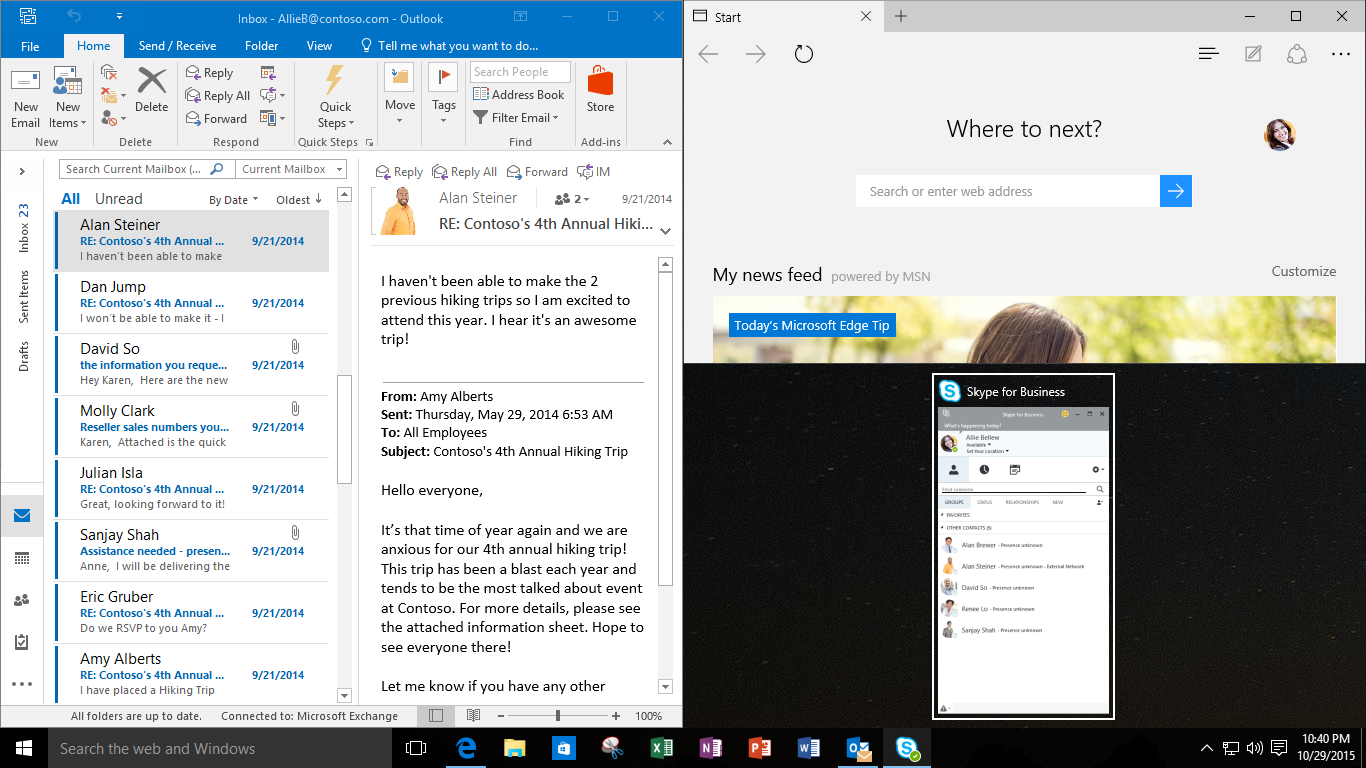Refresh the Edge page
The image size is (1366, 768).
pyautogui.click(x=804, y=54)
